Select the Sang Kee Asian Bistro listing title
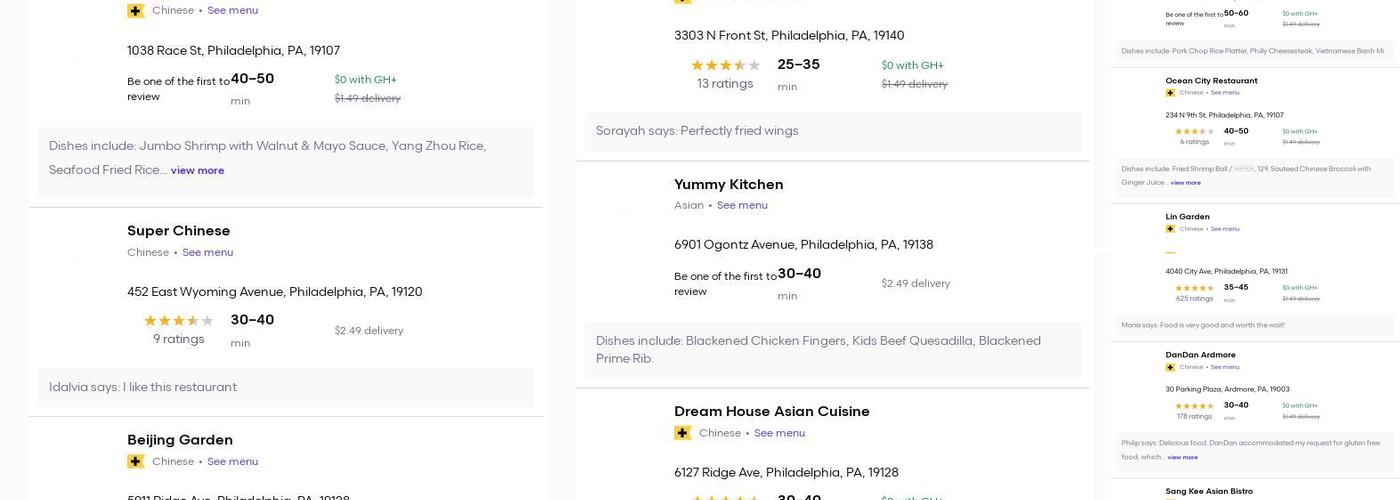Viewport: 1400px width, 500px height. [1208, 491]
